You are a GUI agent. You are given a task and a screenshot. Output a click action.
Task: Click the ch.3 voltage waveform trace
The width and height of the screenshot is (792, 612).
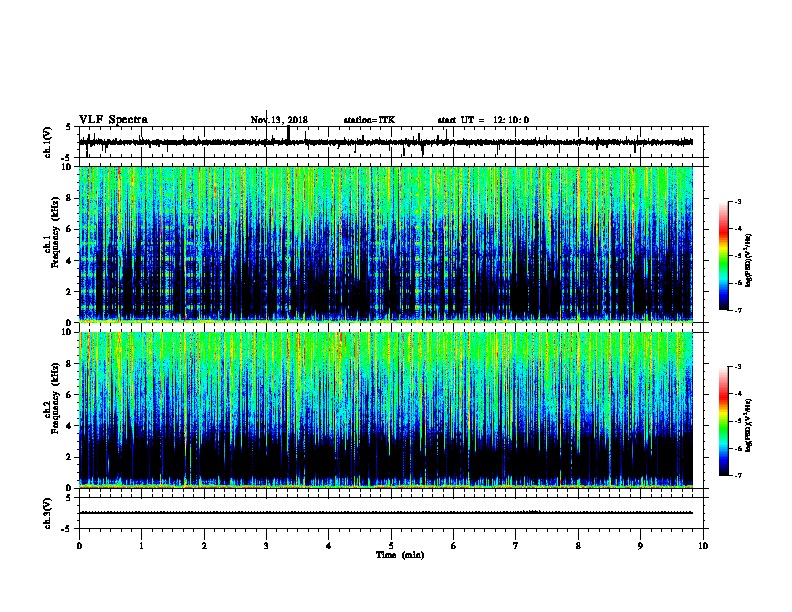tap(386, 513)
